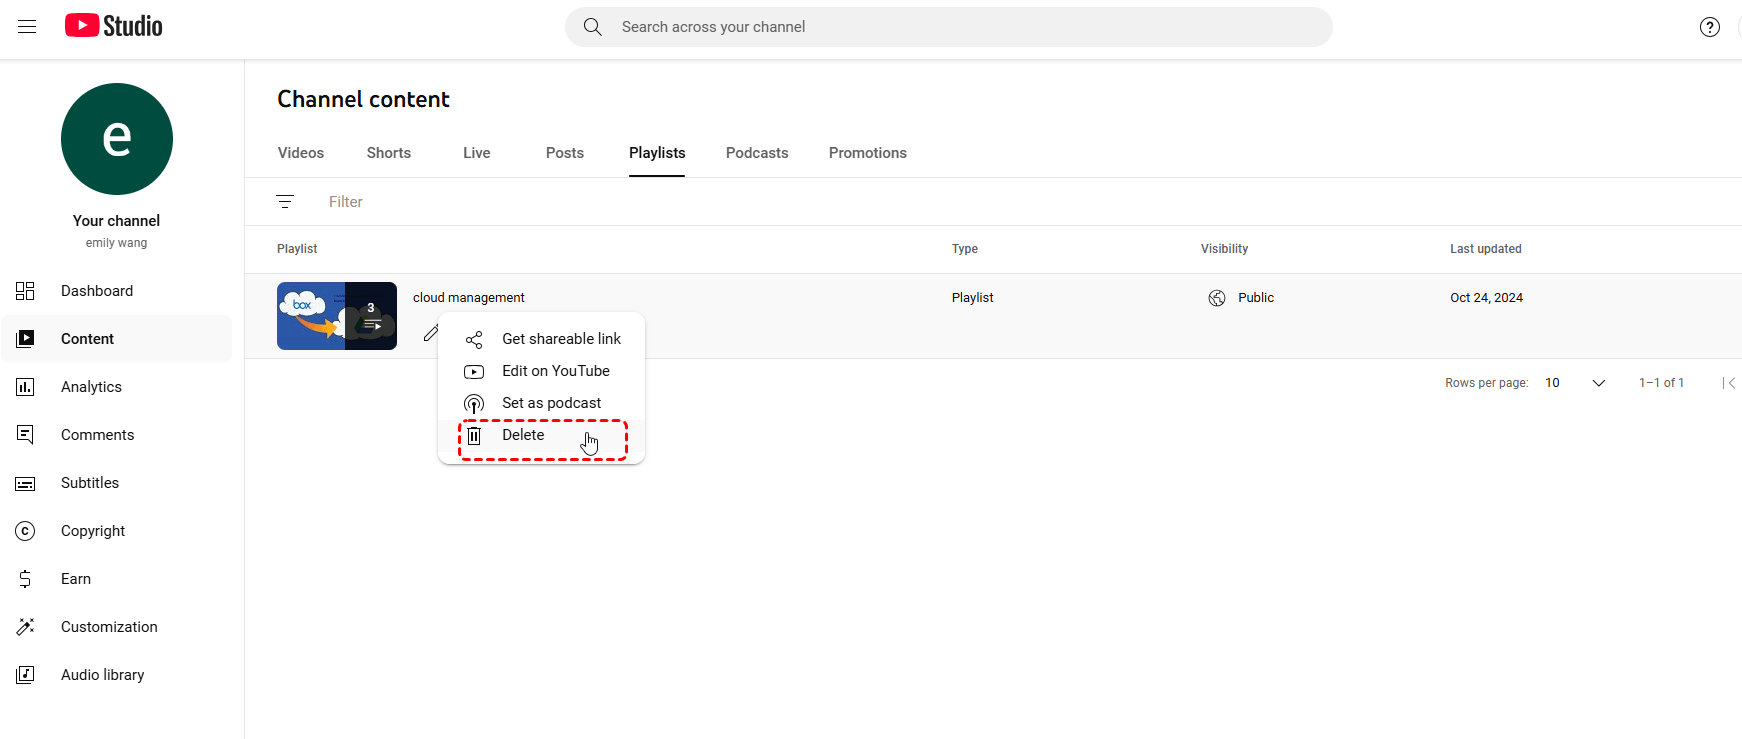
Task: Click the YouTube Studio logo
Action: (x=114, y=26)
